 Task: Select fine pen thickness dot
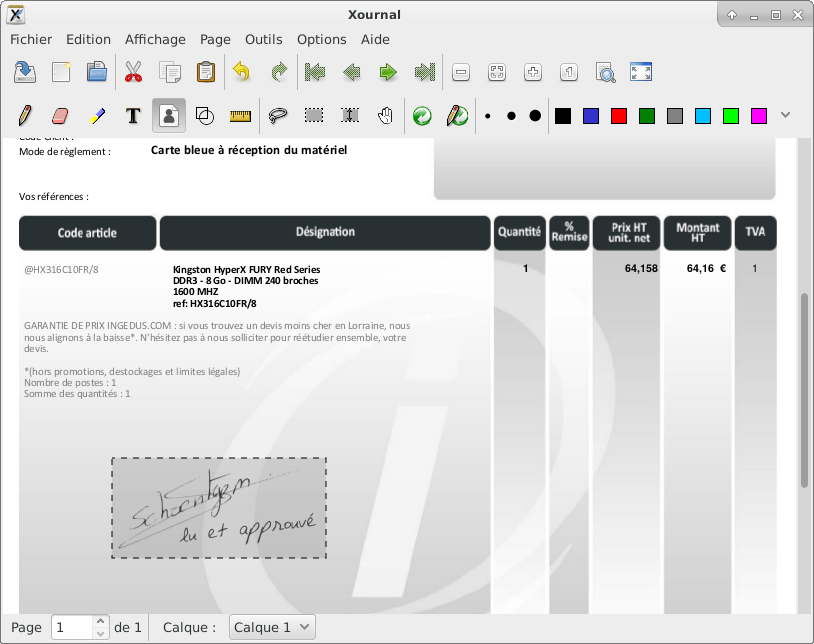tap(487, 116)
